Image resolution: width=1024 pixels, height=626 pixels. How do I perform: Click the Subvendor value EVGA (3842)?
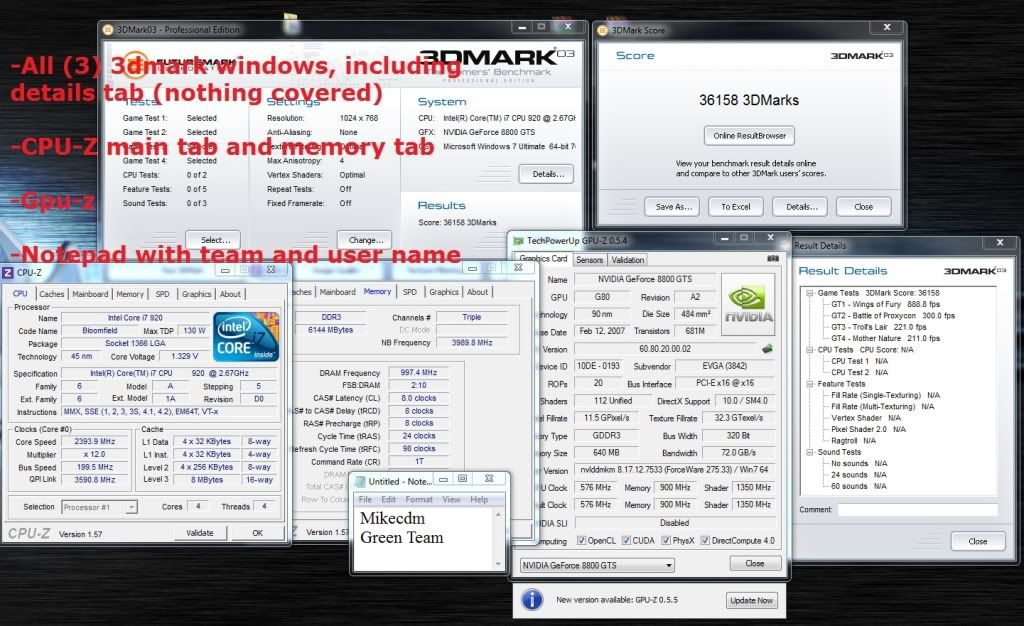tap(726, 366)
